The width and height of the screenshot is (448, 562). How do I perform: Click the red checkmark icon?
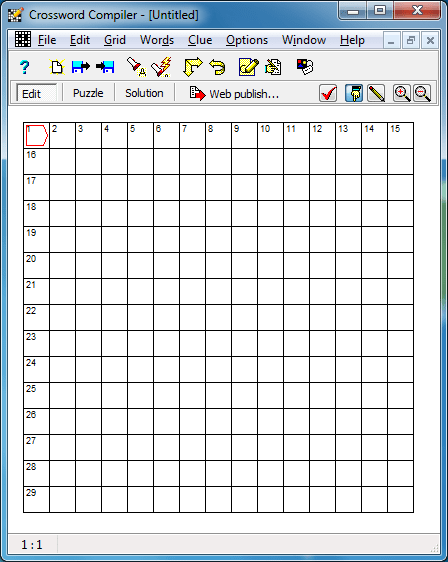(328, 94)
